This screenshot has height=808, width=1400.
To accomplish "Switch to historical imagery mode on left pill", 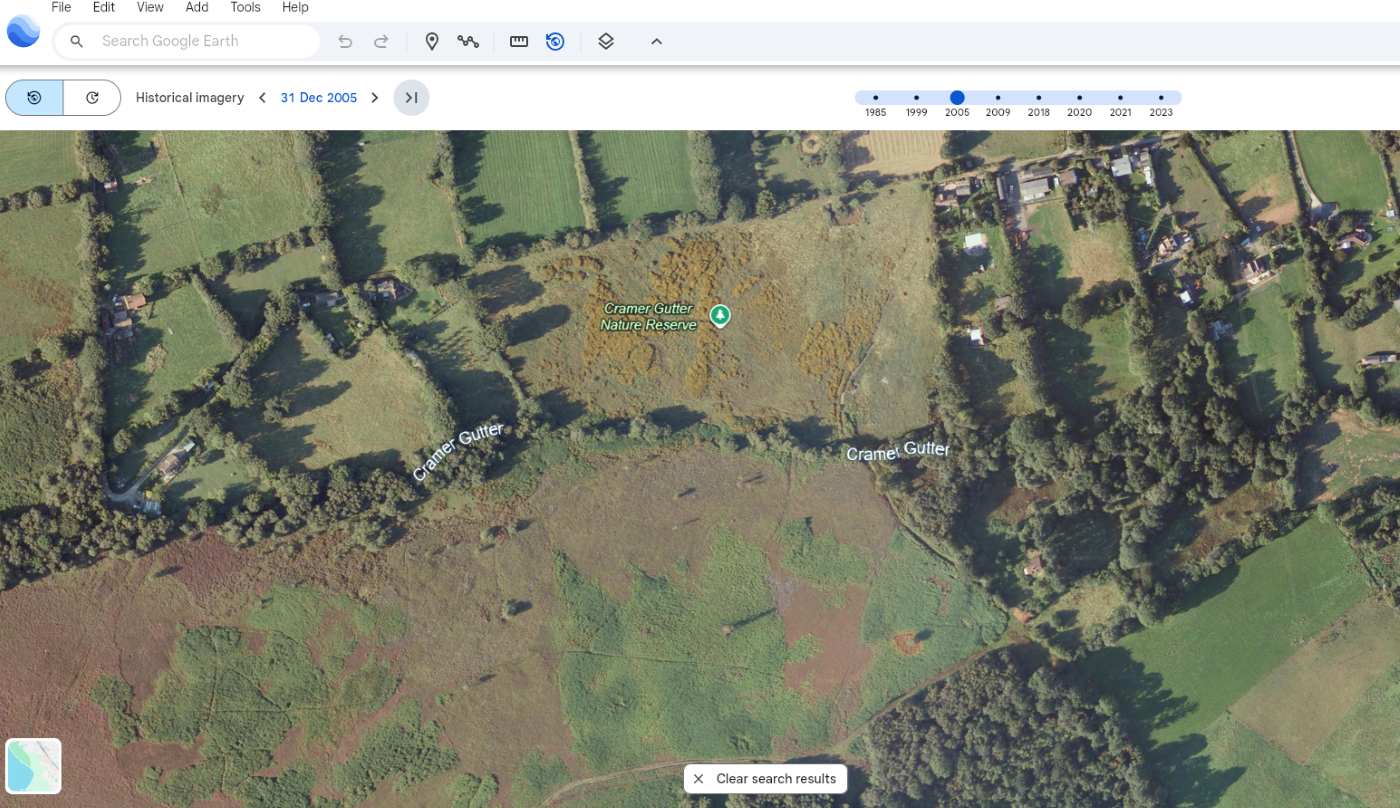I will (34, 98).
